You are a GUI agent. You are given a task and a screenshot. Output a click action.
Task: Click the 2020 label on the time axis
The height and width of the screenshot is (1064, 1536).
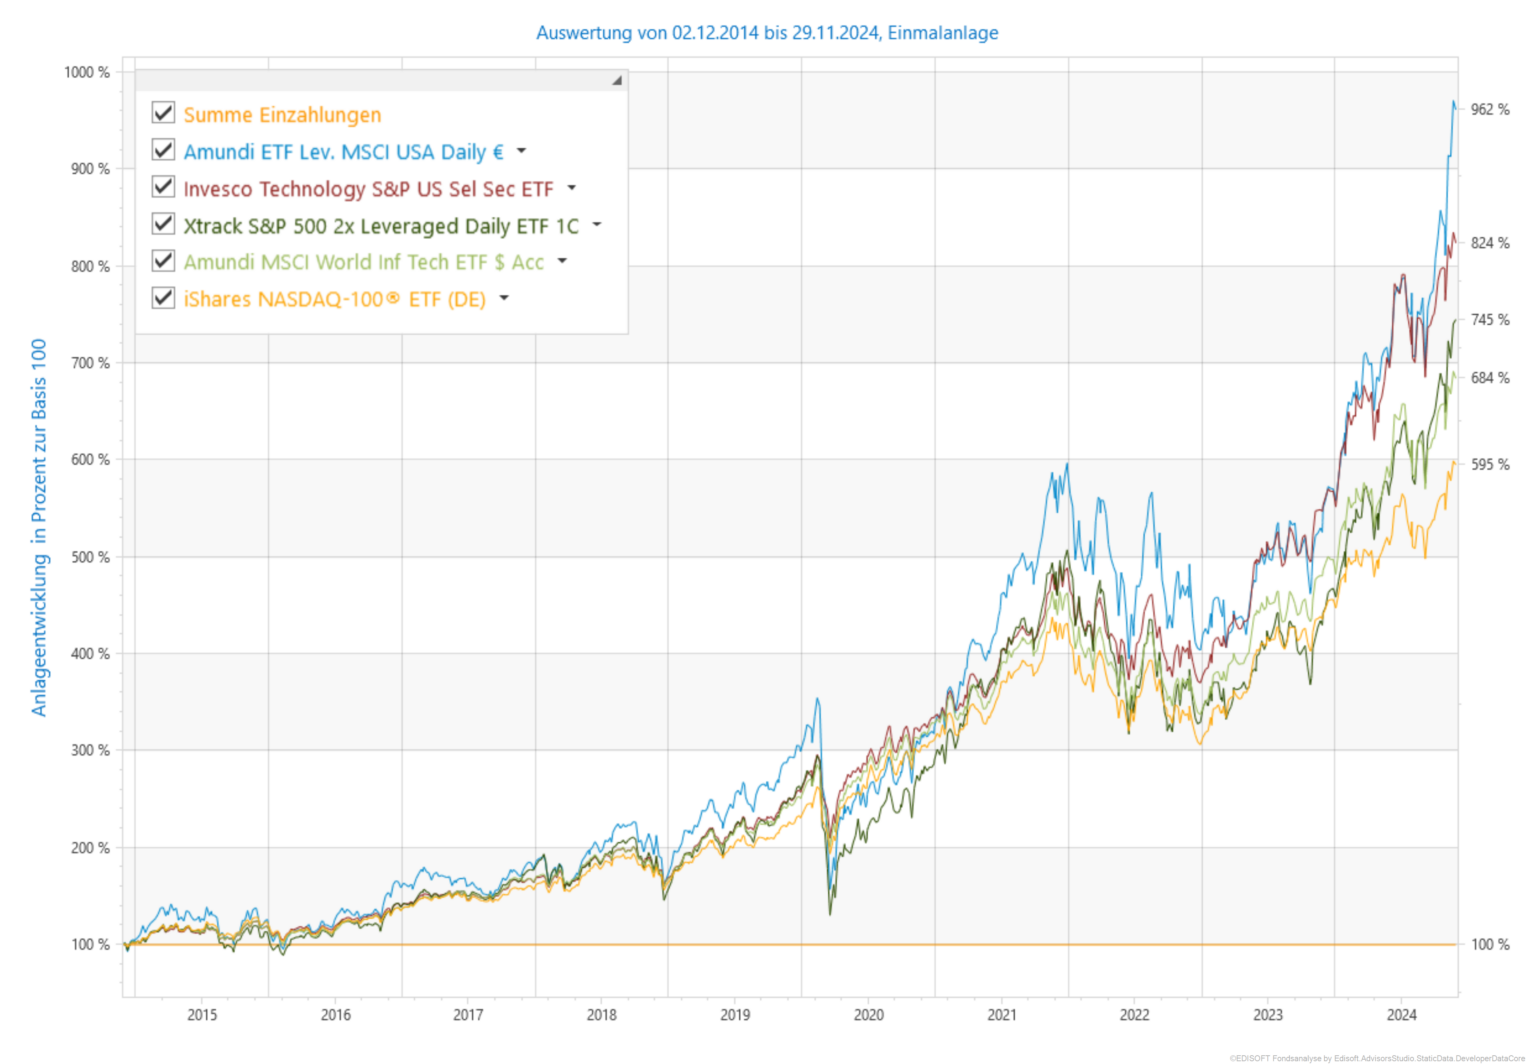[x=868, y=1015]
